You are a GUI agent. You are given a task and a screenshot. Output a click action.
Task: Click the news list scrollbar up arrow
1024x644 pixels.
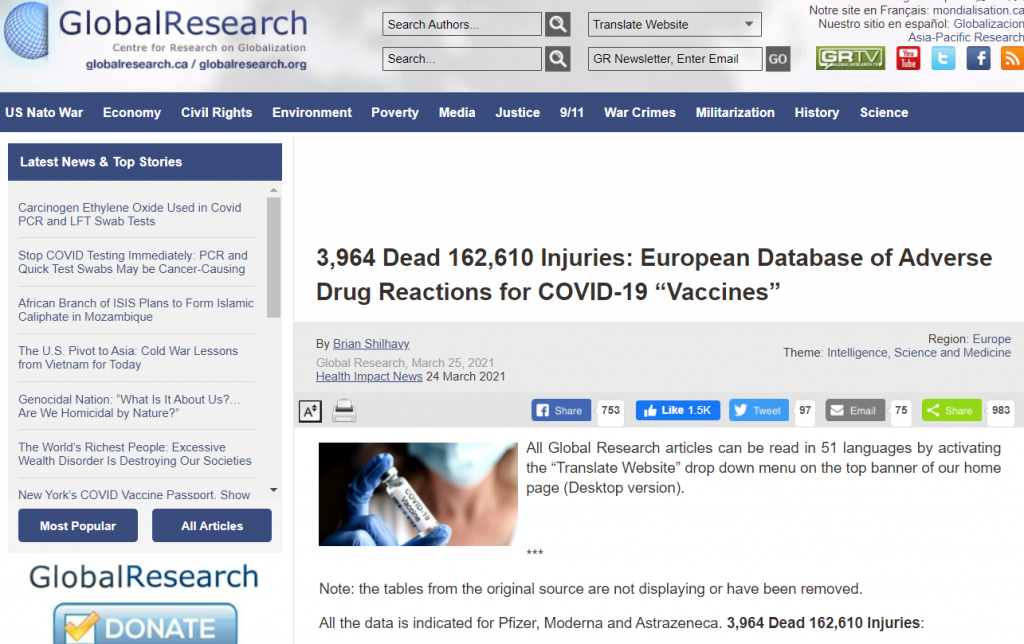coord(274,190)
